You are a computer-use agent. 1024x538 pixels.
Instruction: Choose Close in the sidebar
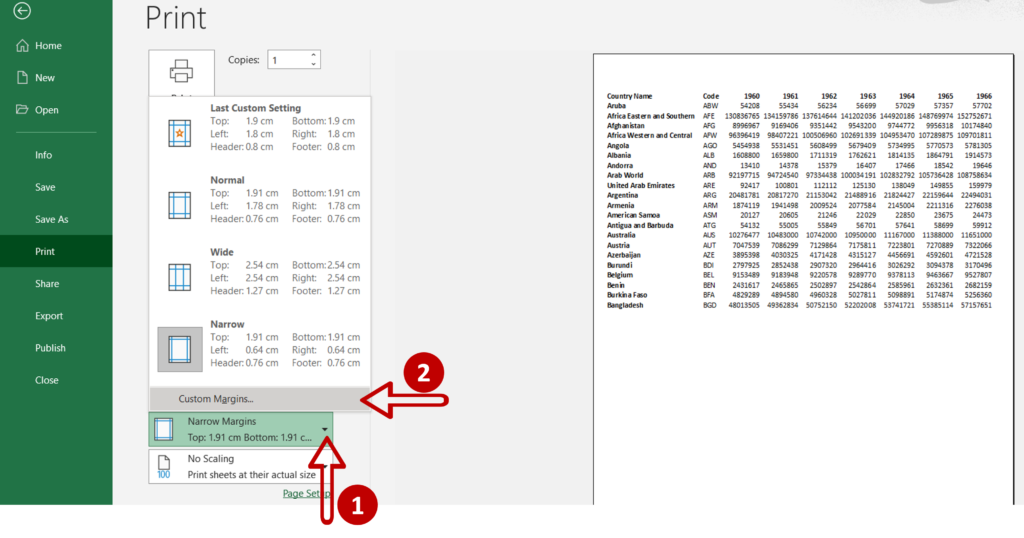47,380
